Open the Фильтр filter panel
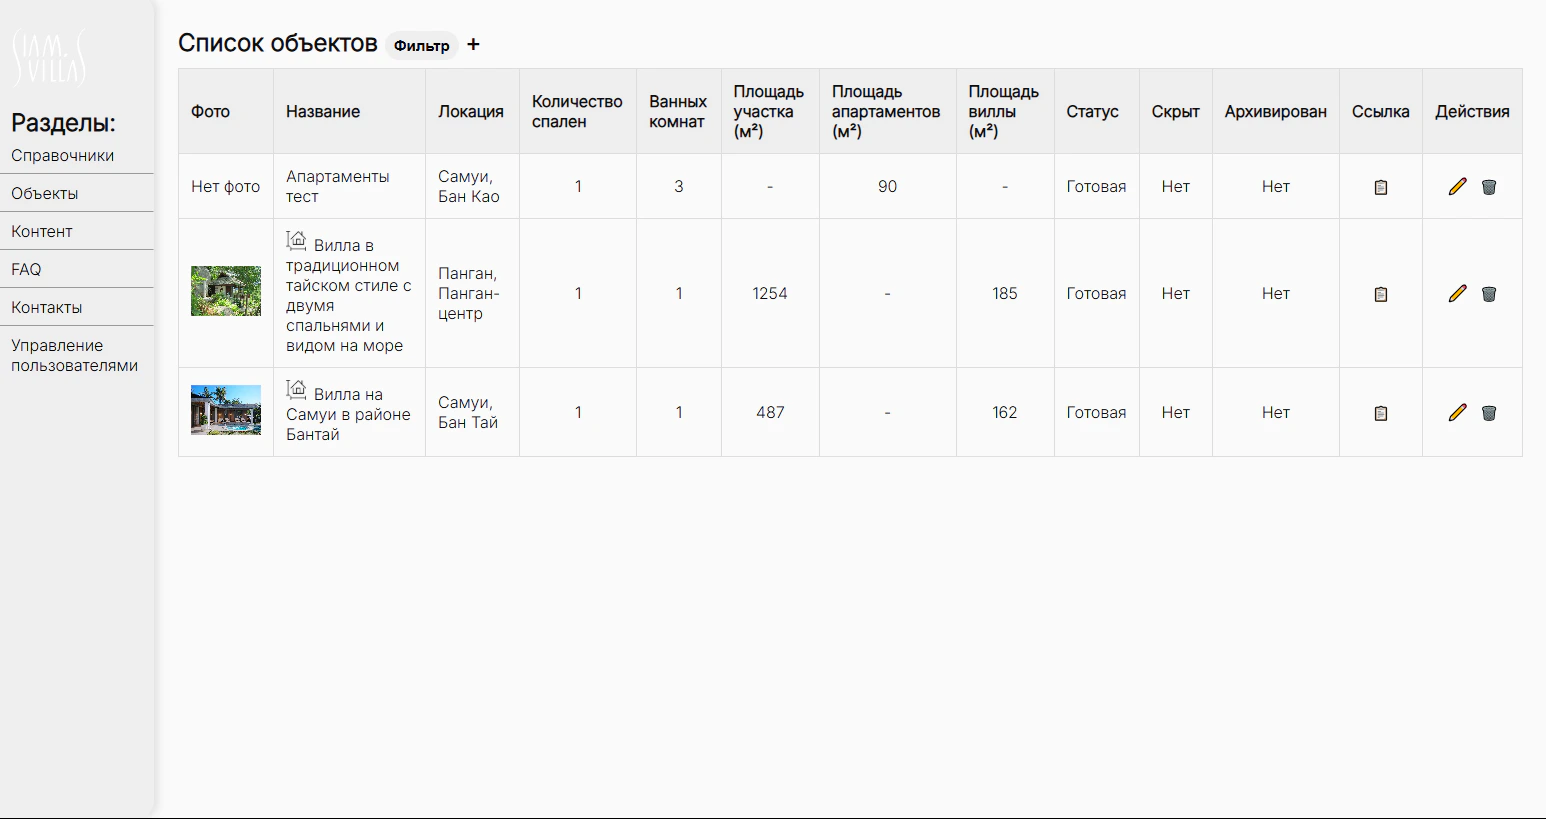1546x819 pixels. [x=422, y=46]
